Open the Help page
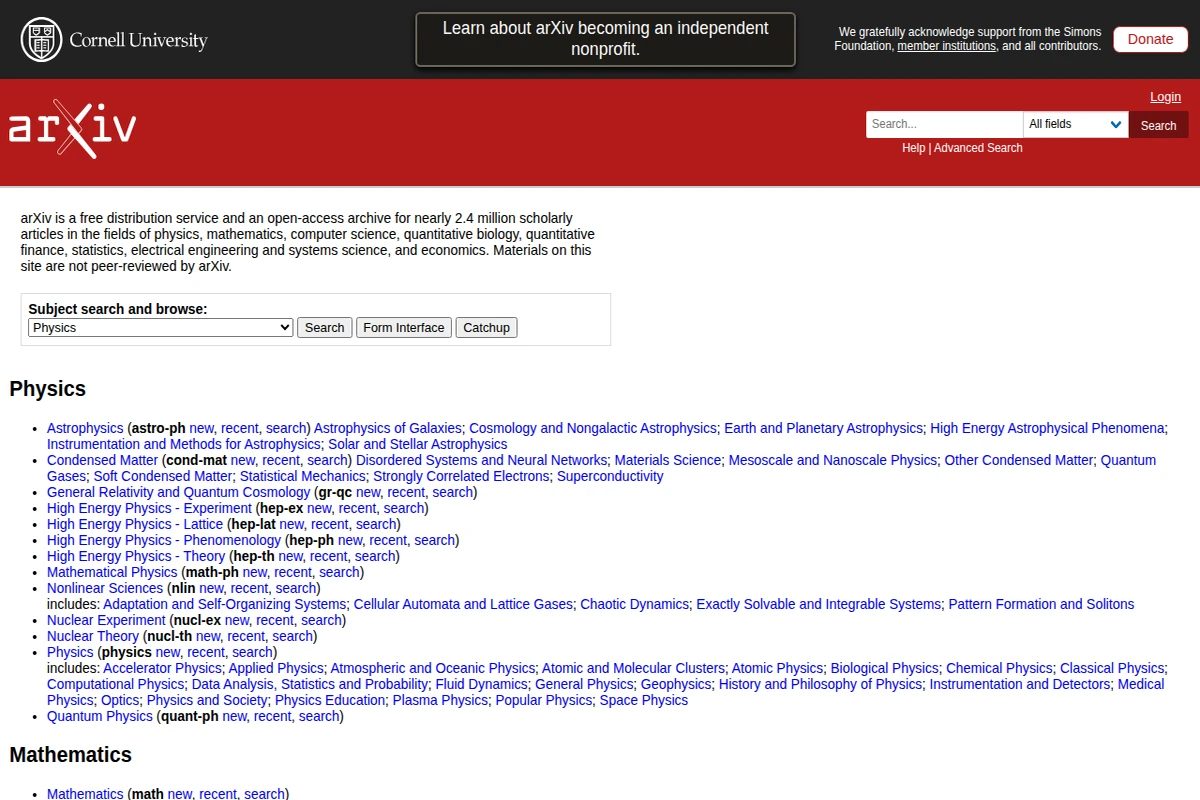 [x=913, y=147]
